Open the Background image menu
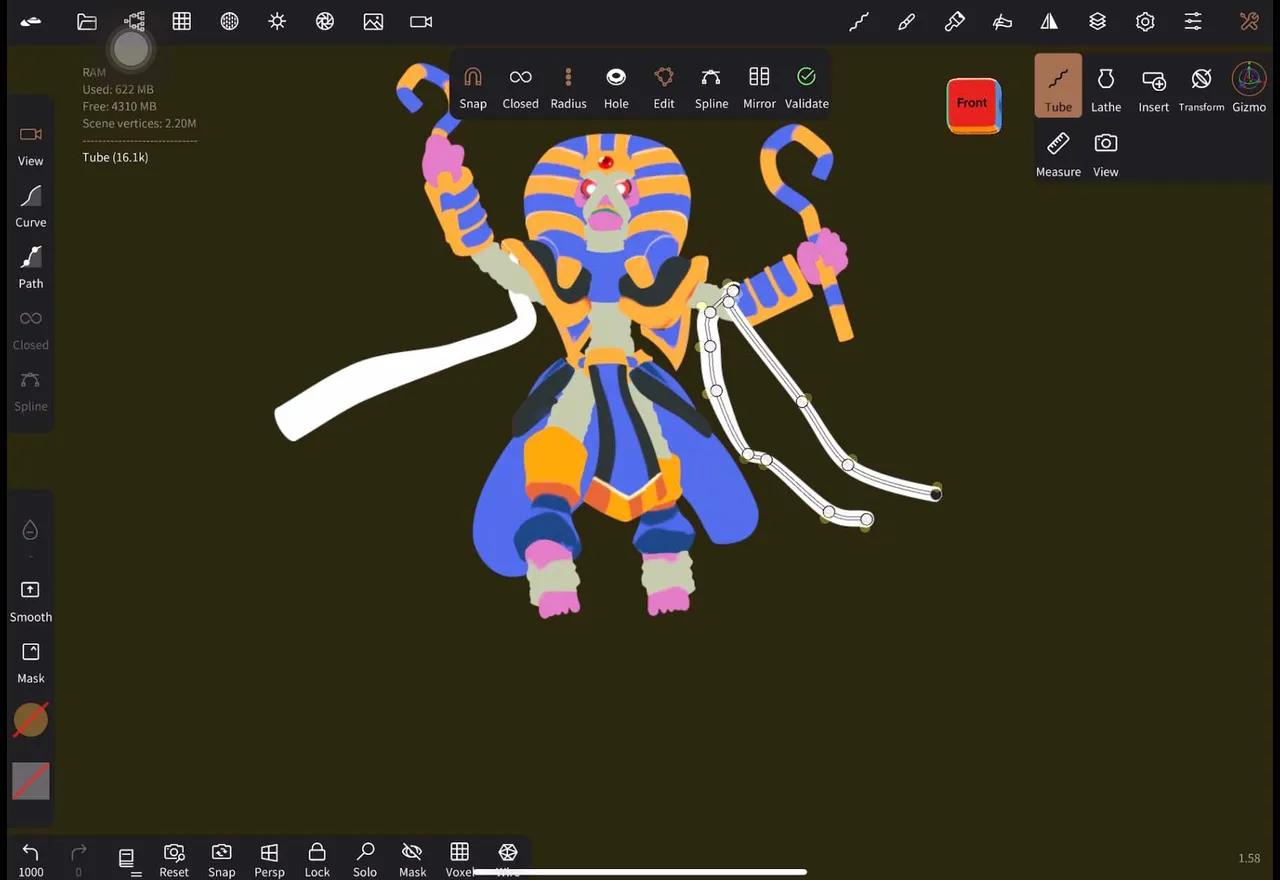The width and height of the screenshot is (1280, 880). tap(373, 22)
